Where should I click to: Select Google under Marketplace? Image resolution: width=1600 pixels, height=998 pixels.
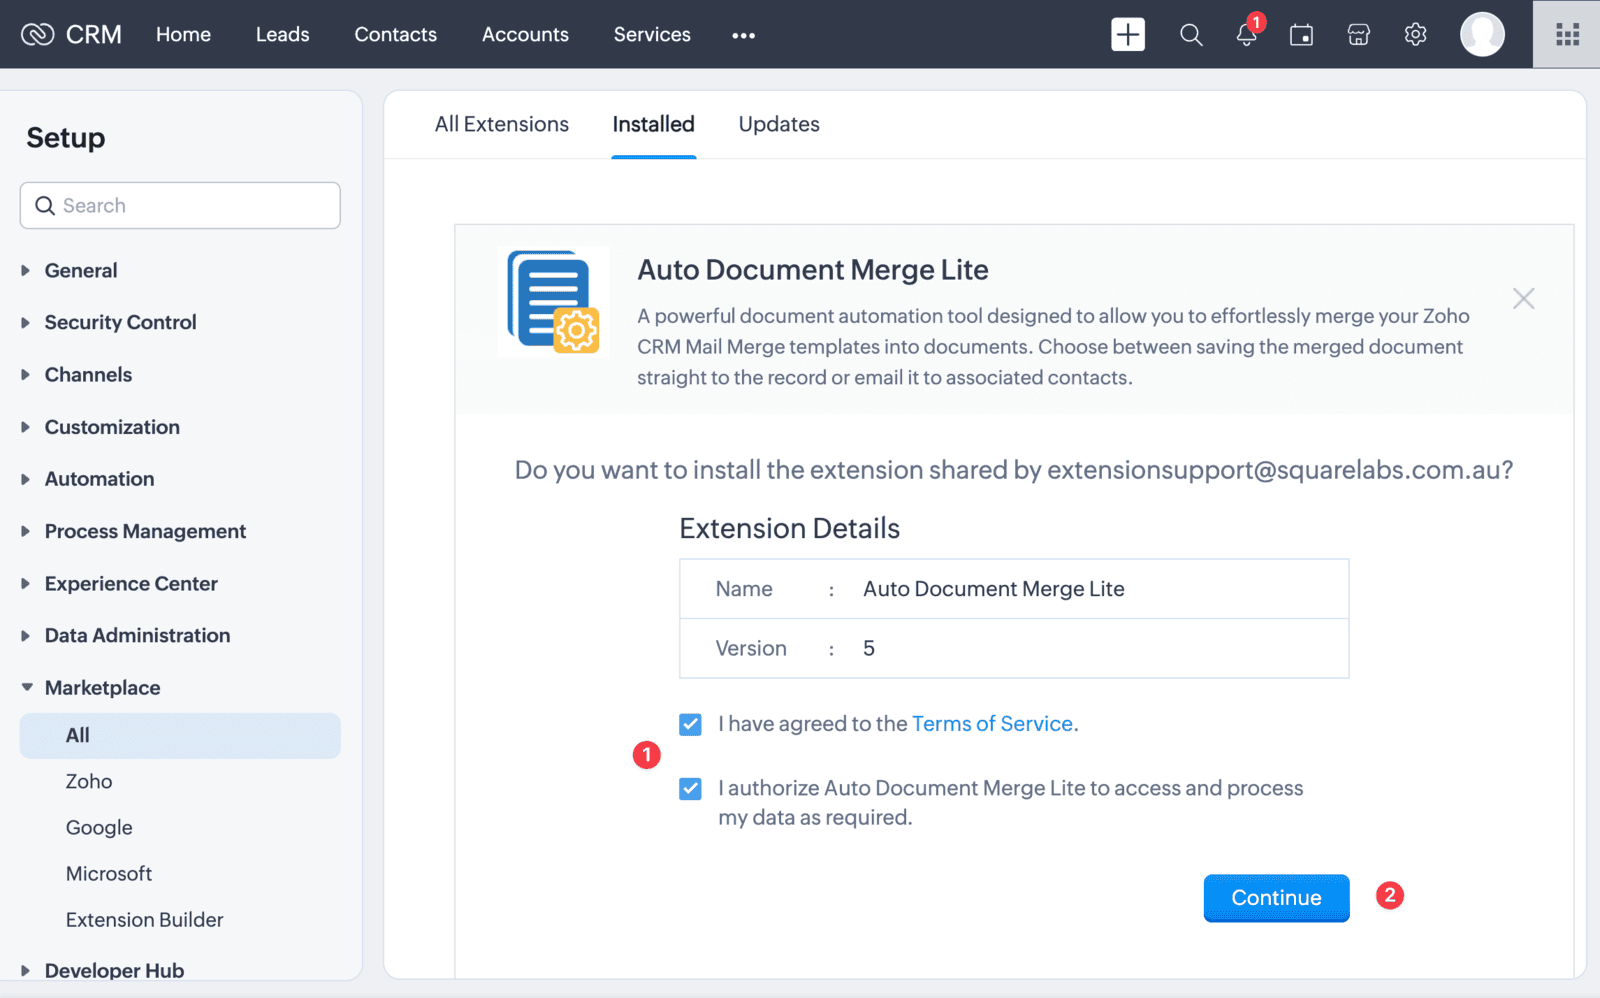pos(99,827)
